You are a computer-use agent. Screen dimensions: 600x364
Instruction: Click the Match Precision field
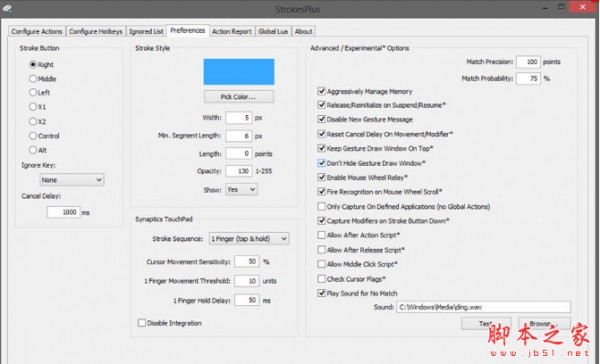click(528, 62)
